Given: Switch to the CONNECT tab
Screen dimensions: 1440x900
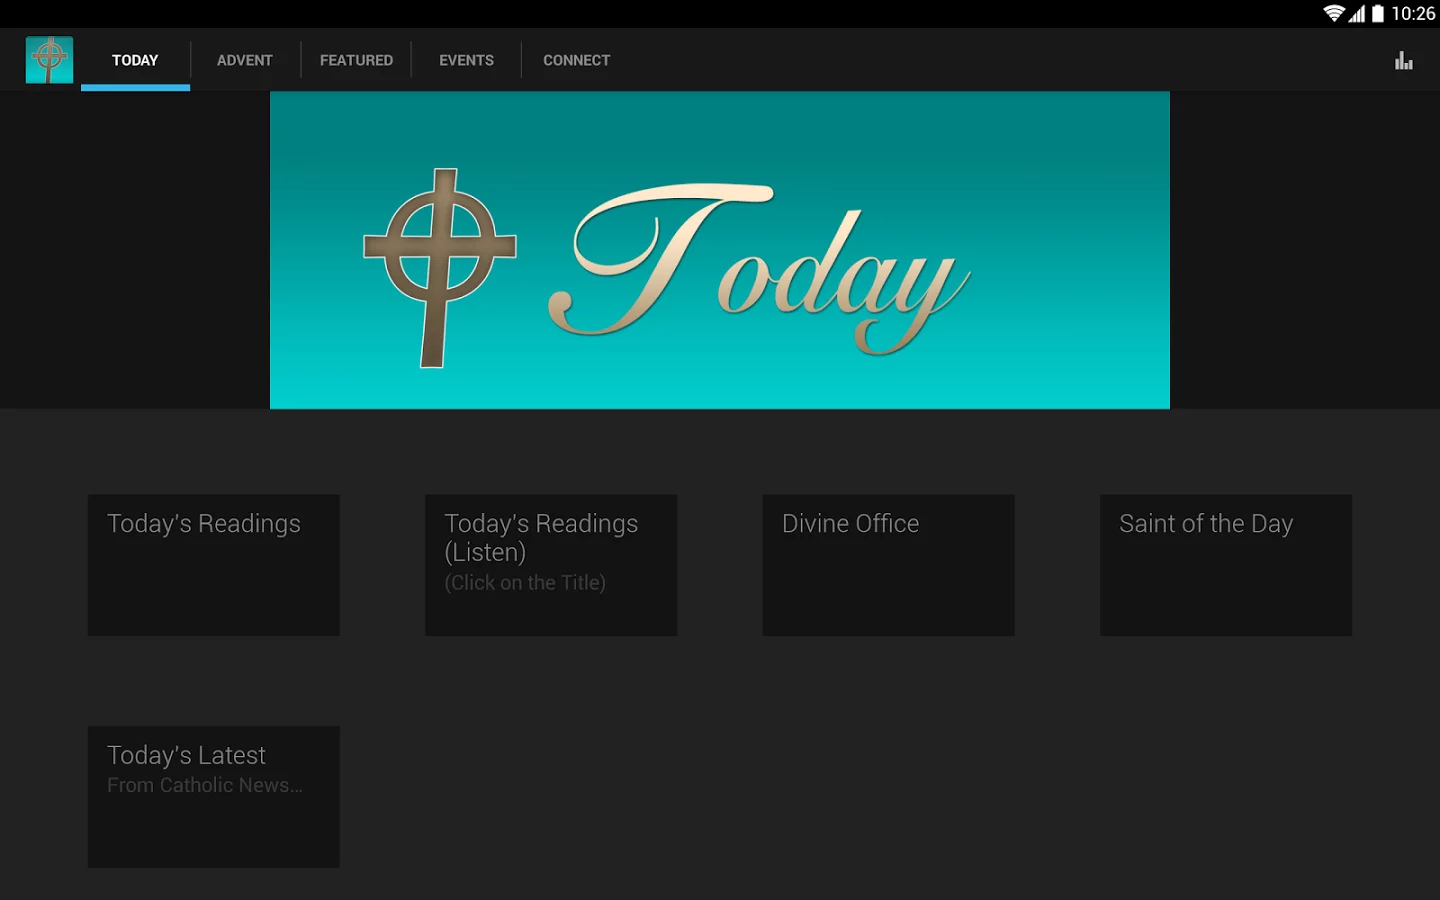Looking at the screenshot, I should tap(576, 60).
